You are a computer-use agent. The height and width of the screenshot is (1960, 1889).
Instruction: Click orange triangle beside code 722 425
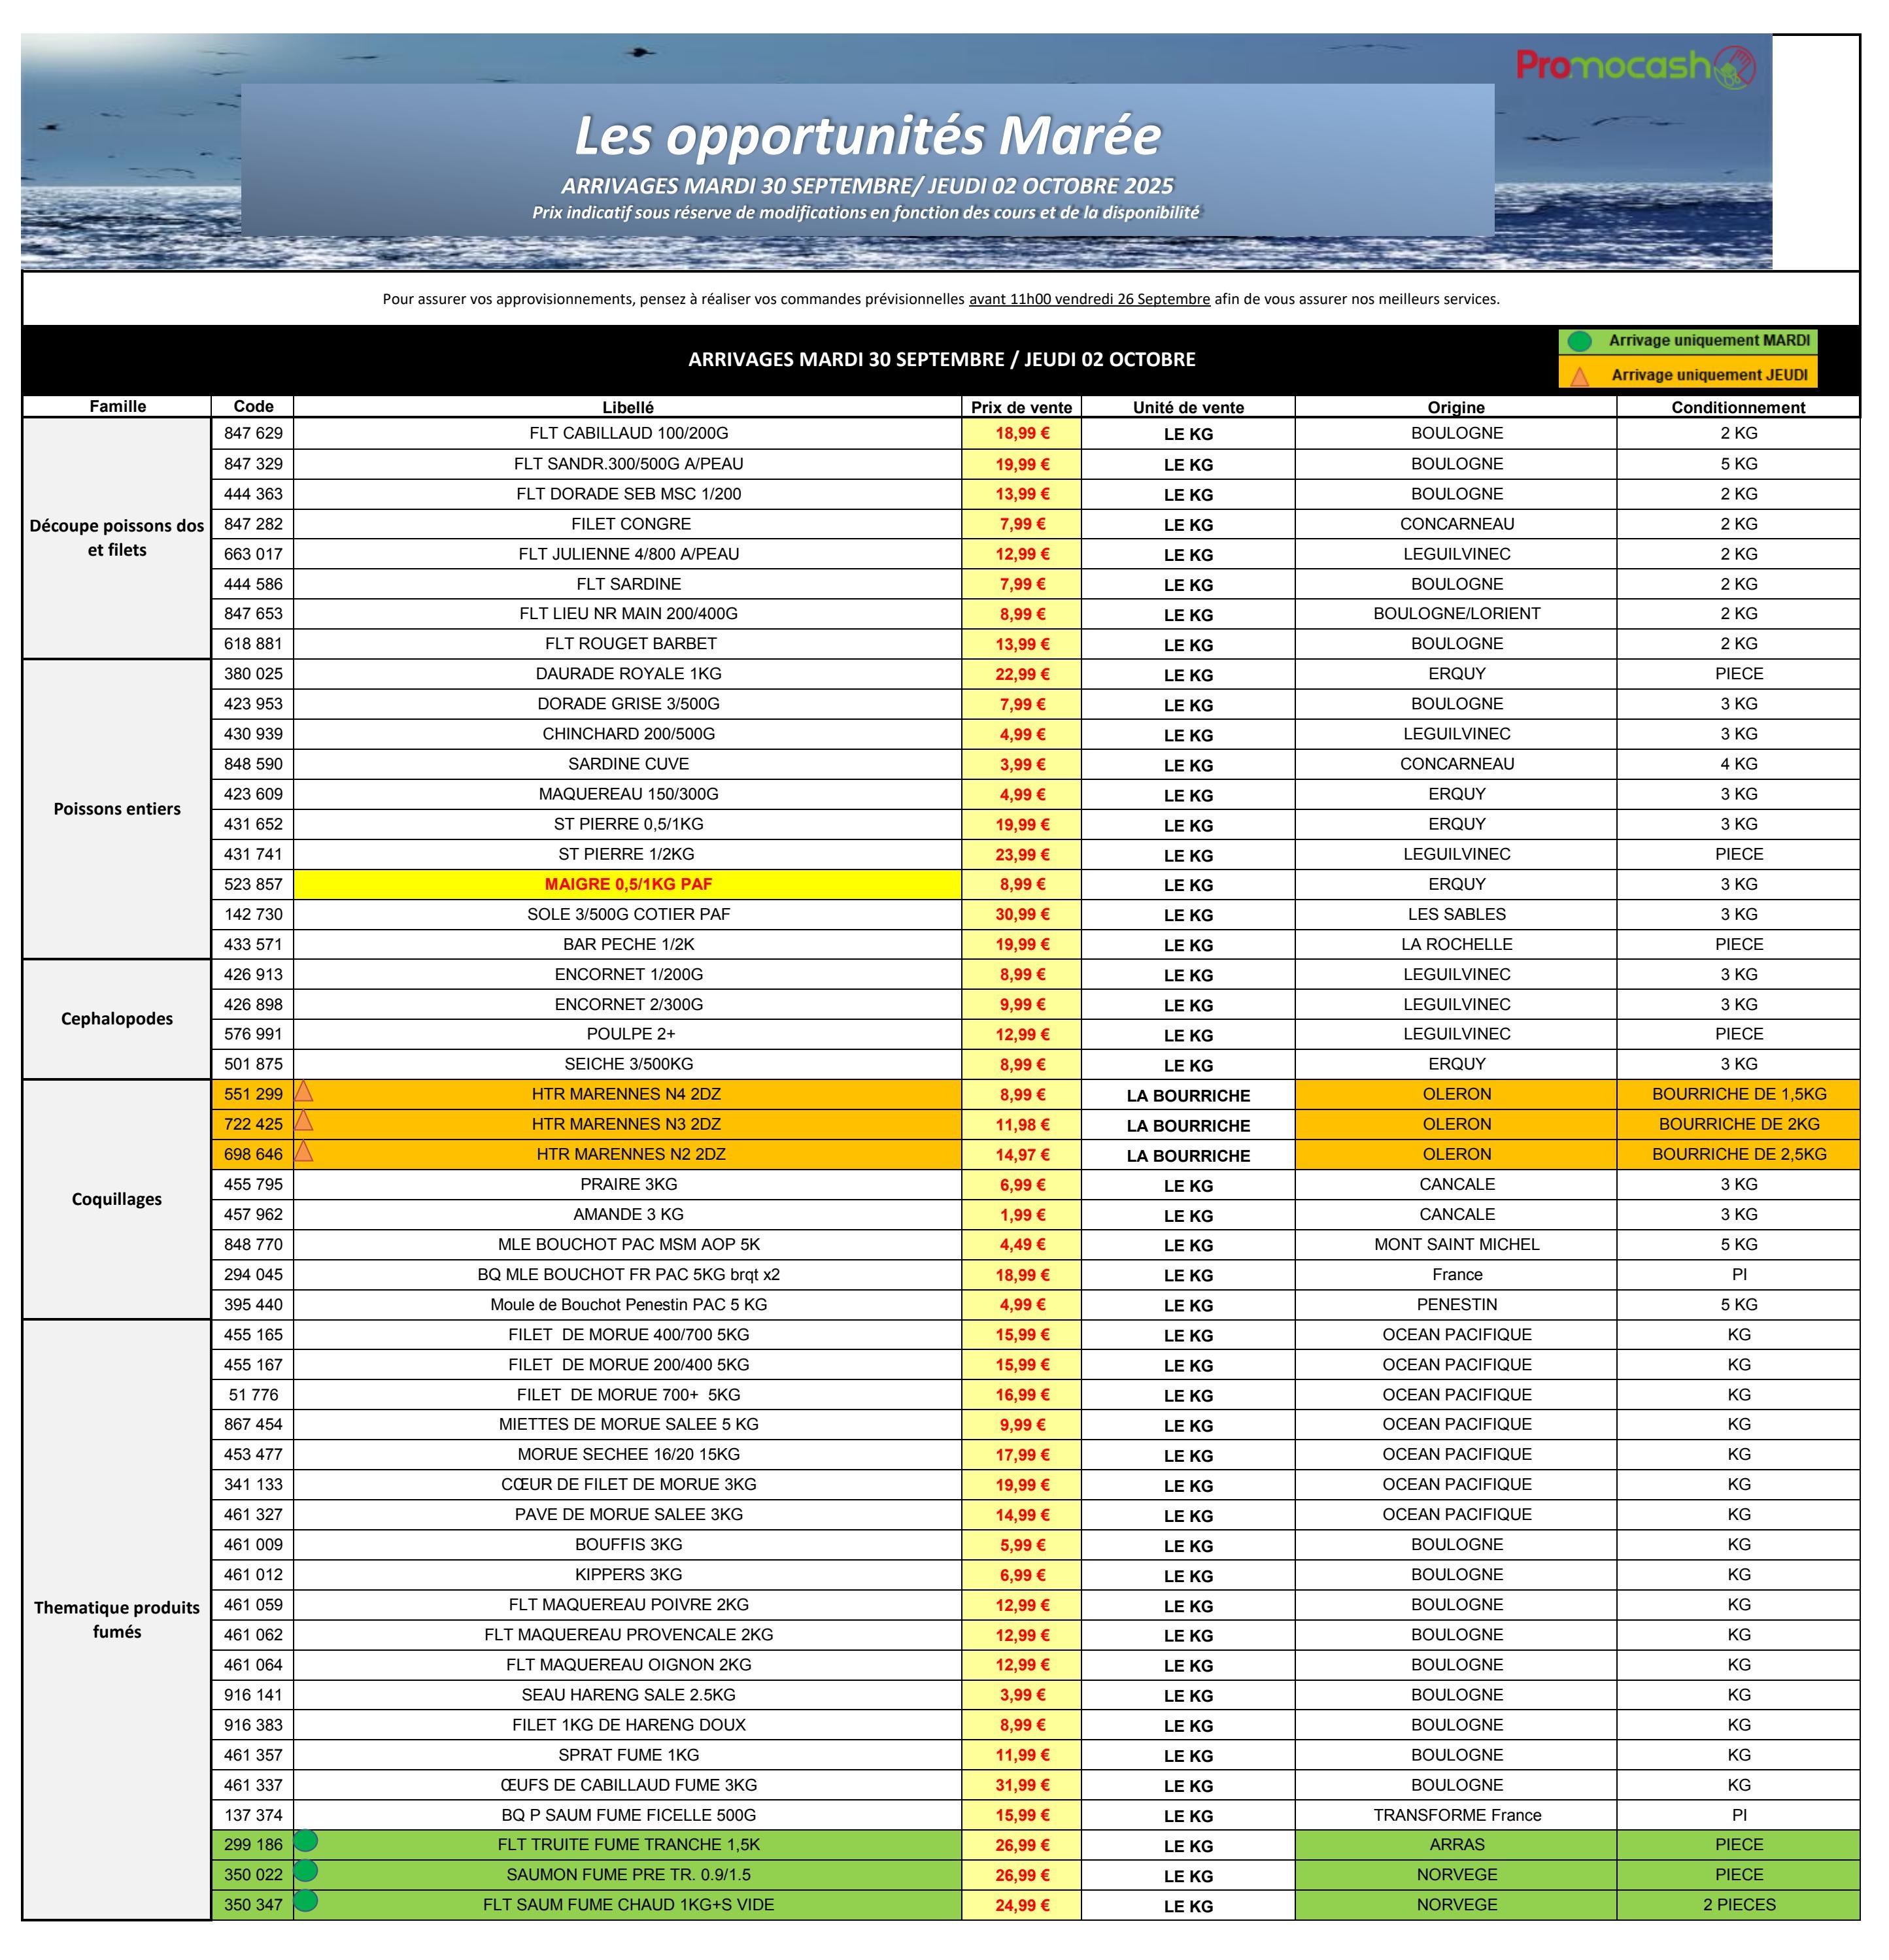point(304,1122)
